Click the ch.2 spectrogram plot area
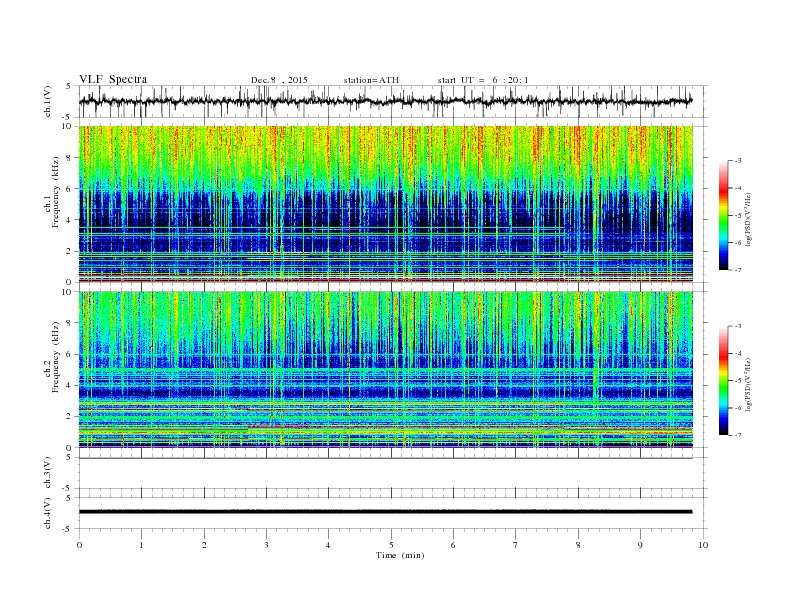This screenshot has height=612, width=792. click(x=385, y=369)
